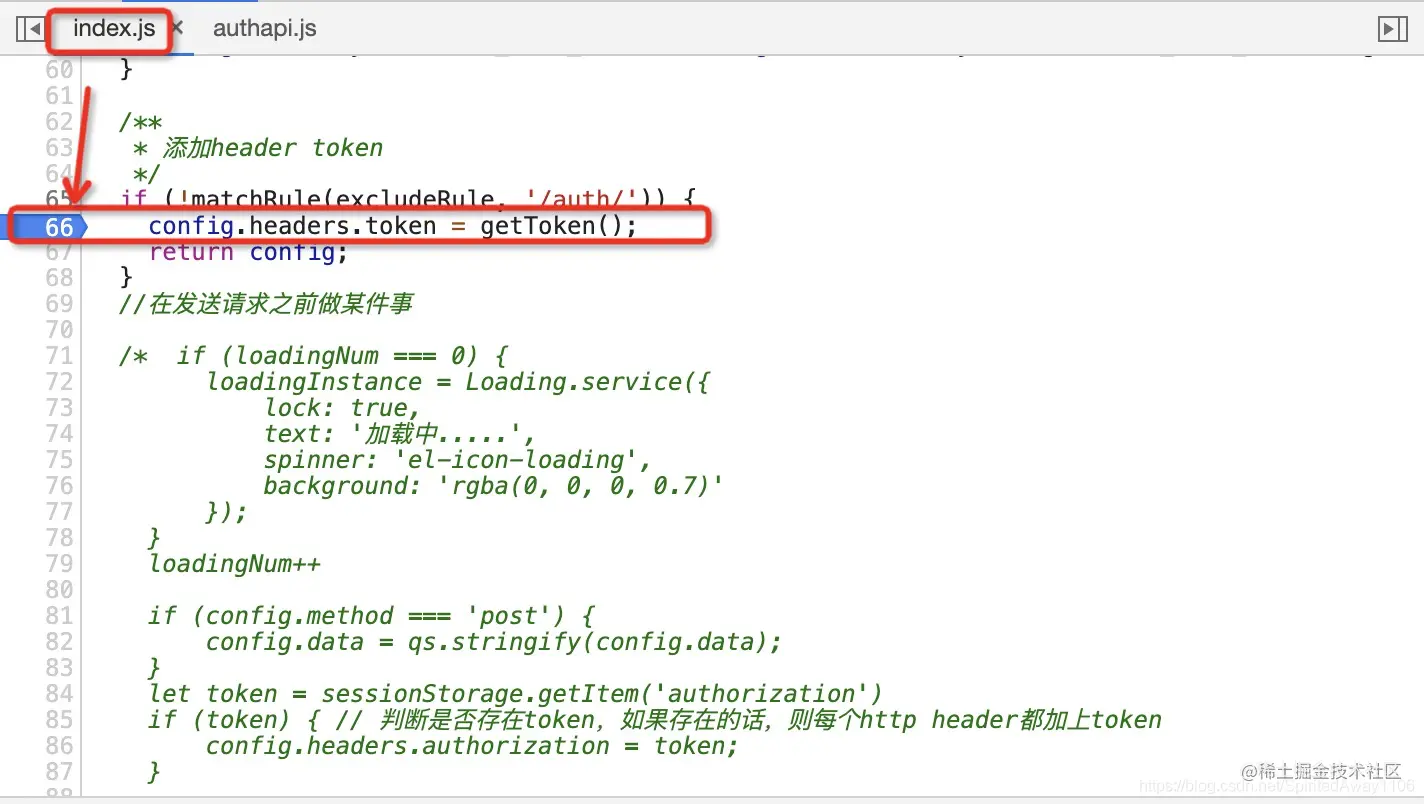Click the spinner: 'el-icon-loading' line

458,460
